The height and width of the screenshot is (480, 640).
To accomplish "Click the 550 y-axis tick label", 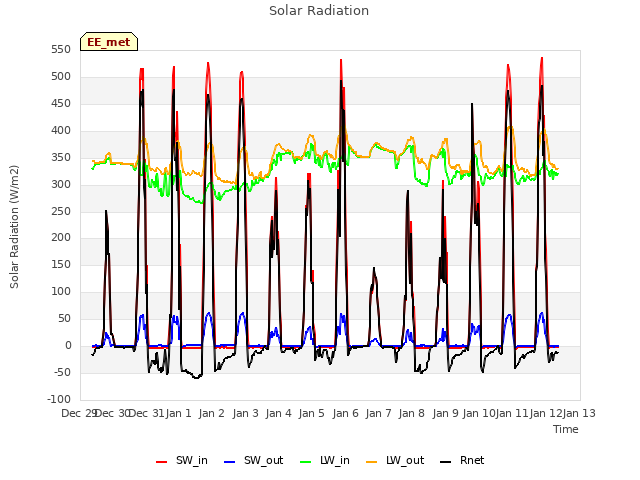I will [x=61, y=50].
